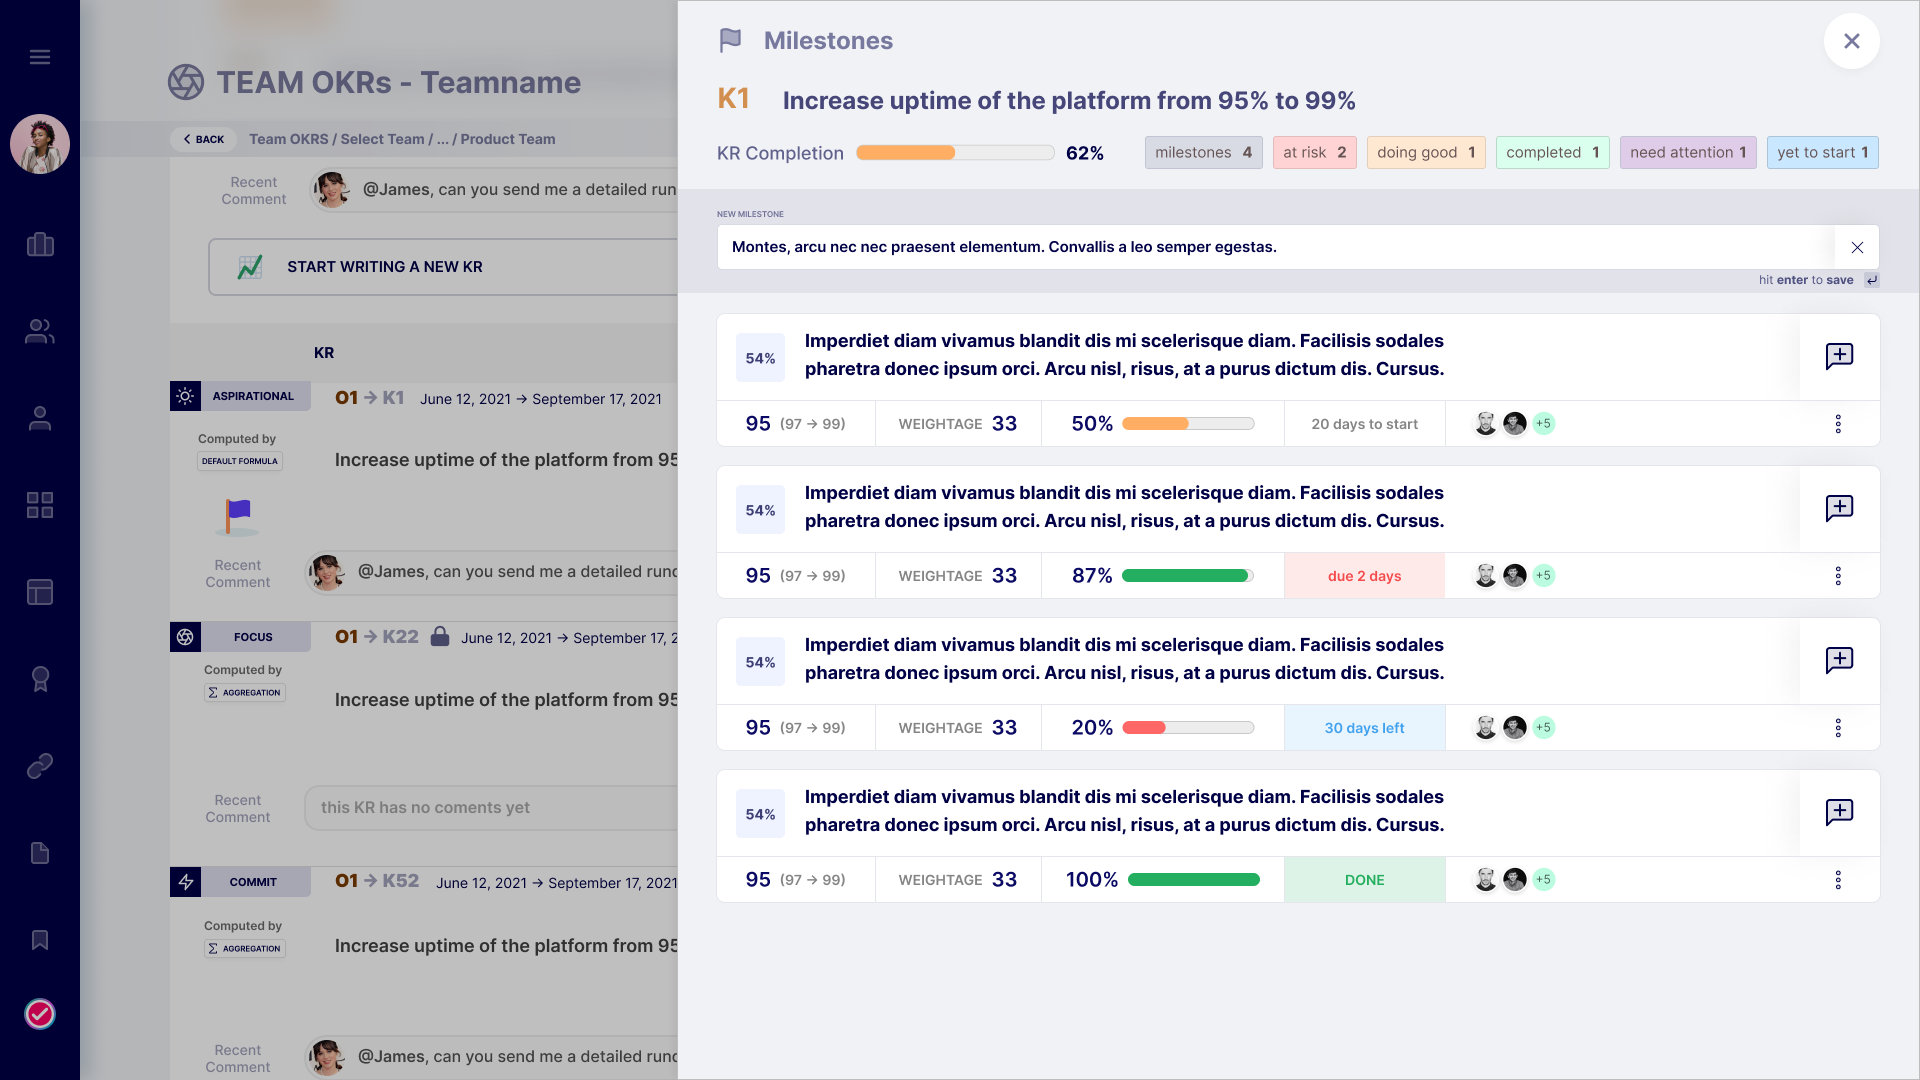Viewport: 1920px width, 1080px height.
Task: Click the red checkmark icon in the sidebar
Action: pos(40,1014)
